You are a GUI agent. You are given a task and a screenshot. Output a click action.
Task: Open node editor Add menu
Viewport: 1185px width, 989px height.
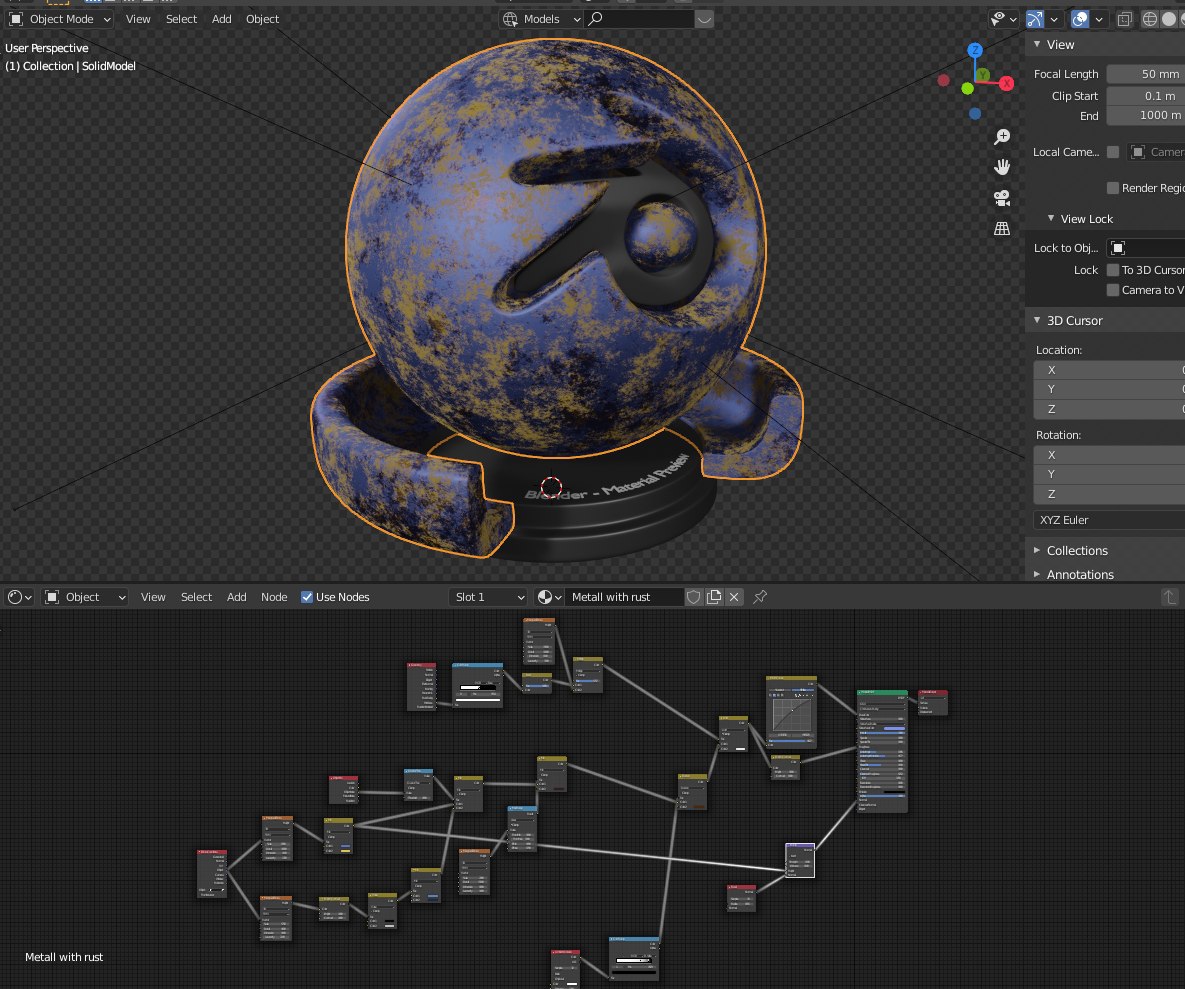click(x=237, y=597)
